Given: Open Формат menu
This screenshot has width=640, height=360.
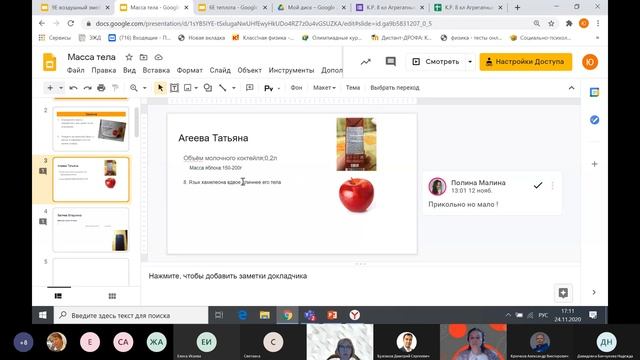Looking at the screenshot, I should pos(189,70).
